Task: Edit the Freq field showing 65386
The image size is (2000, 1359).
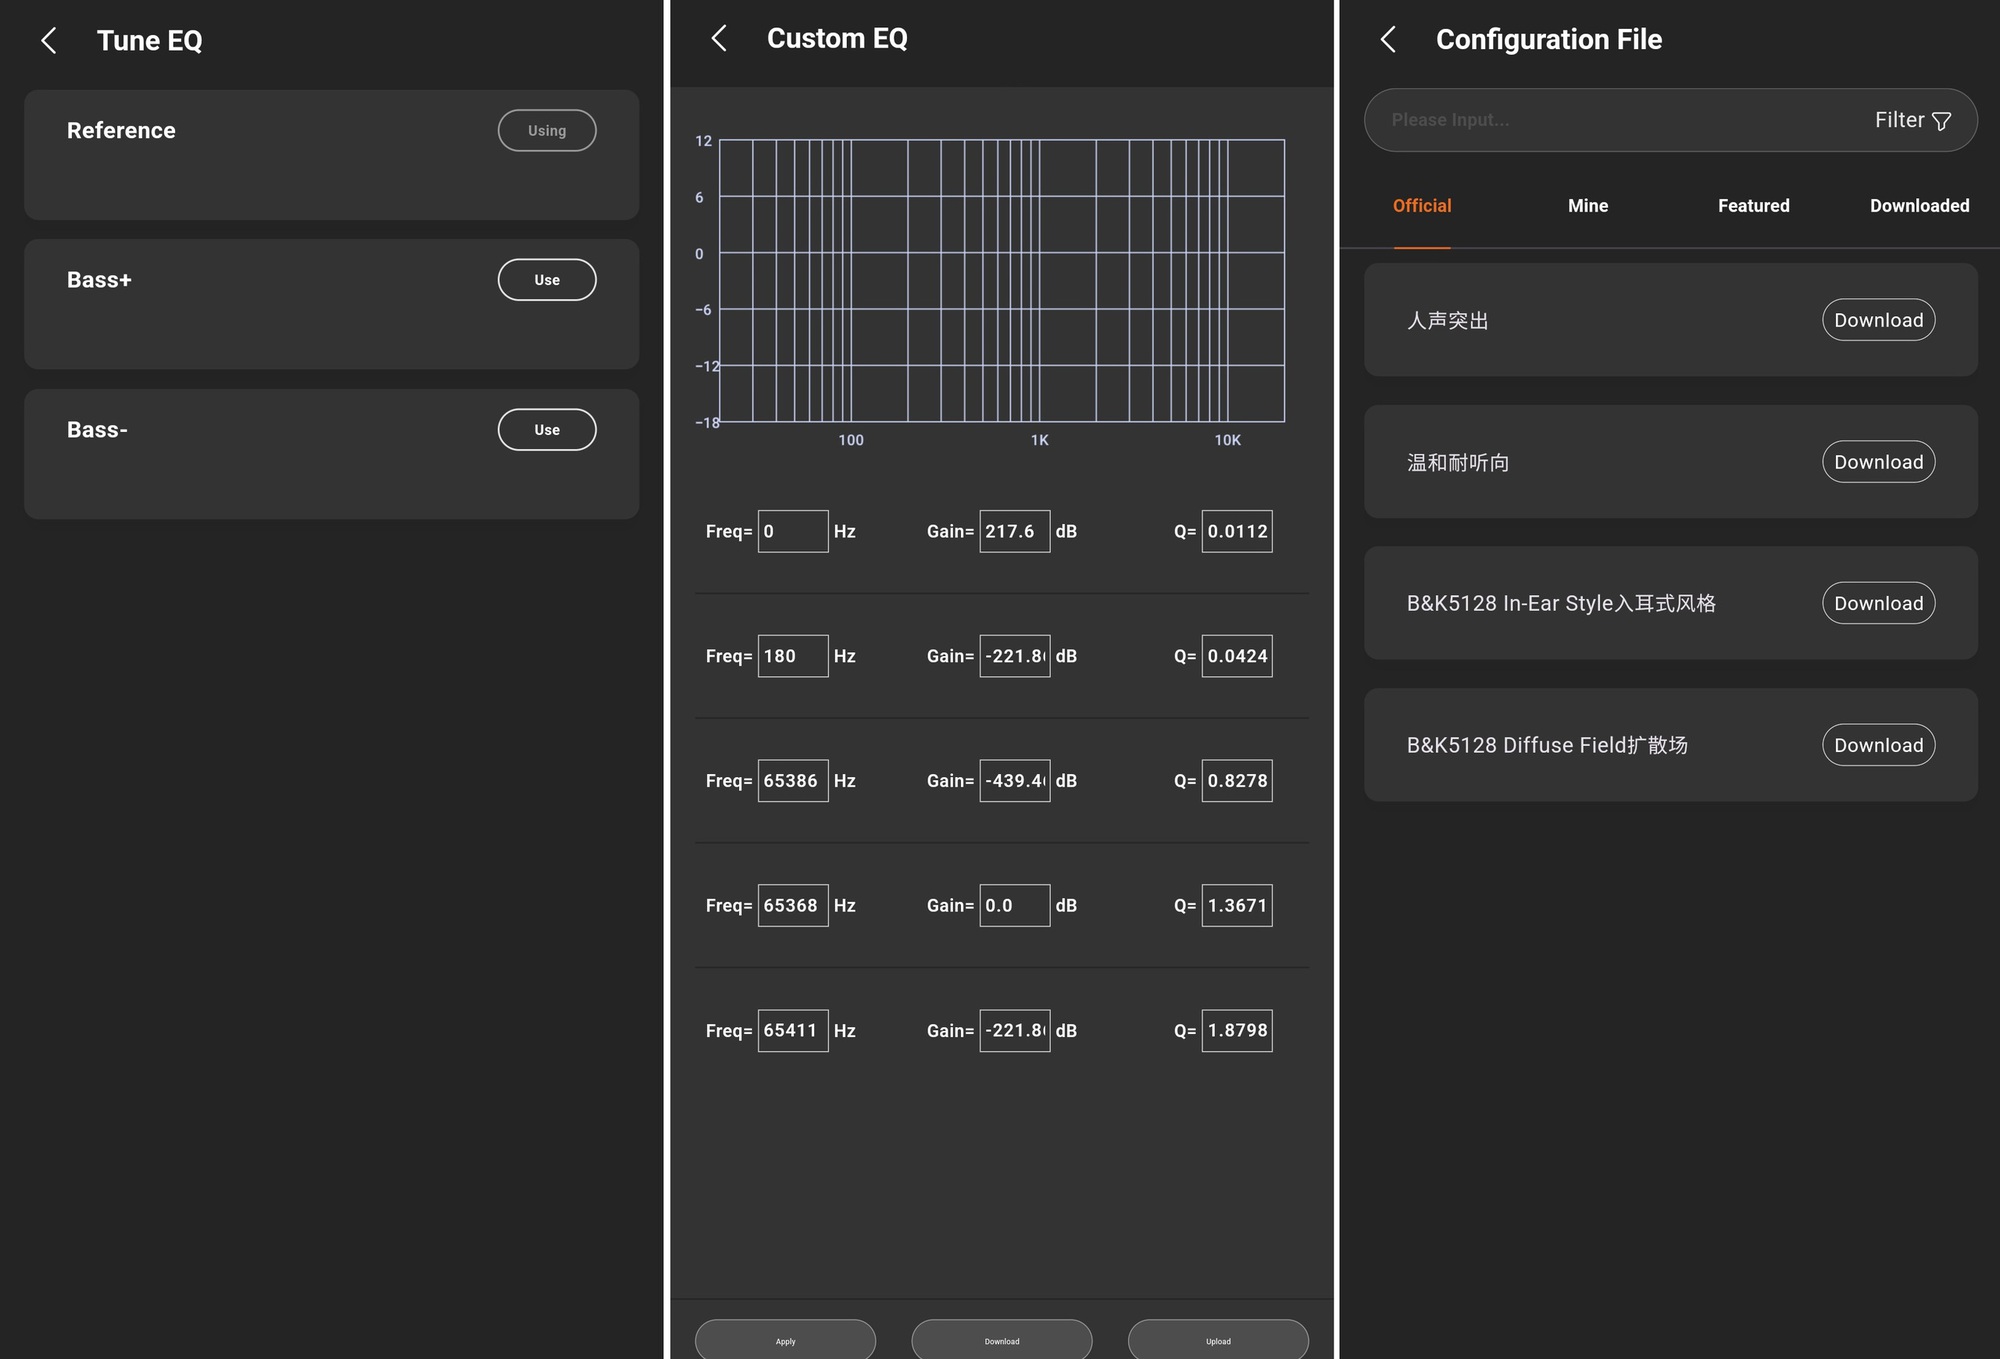Action: click(793, 781)
